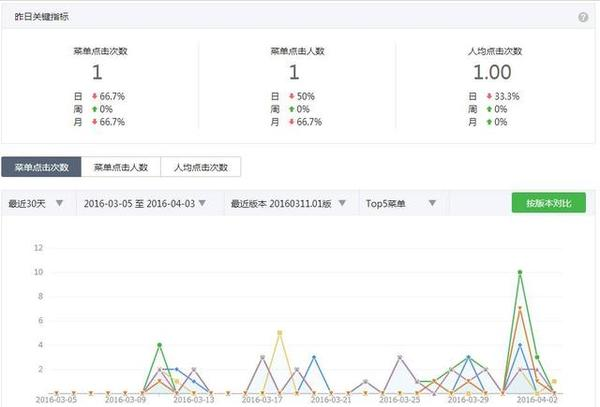600x407 pixels.
Task: Click the green 按版本对比 button
Action: (x=549, y=203)
